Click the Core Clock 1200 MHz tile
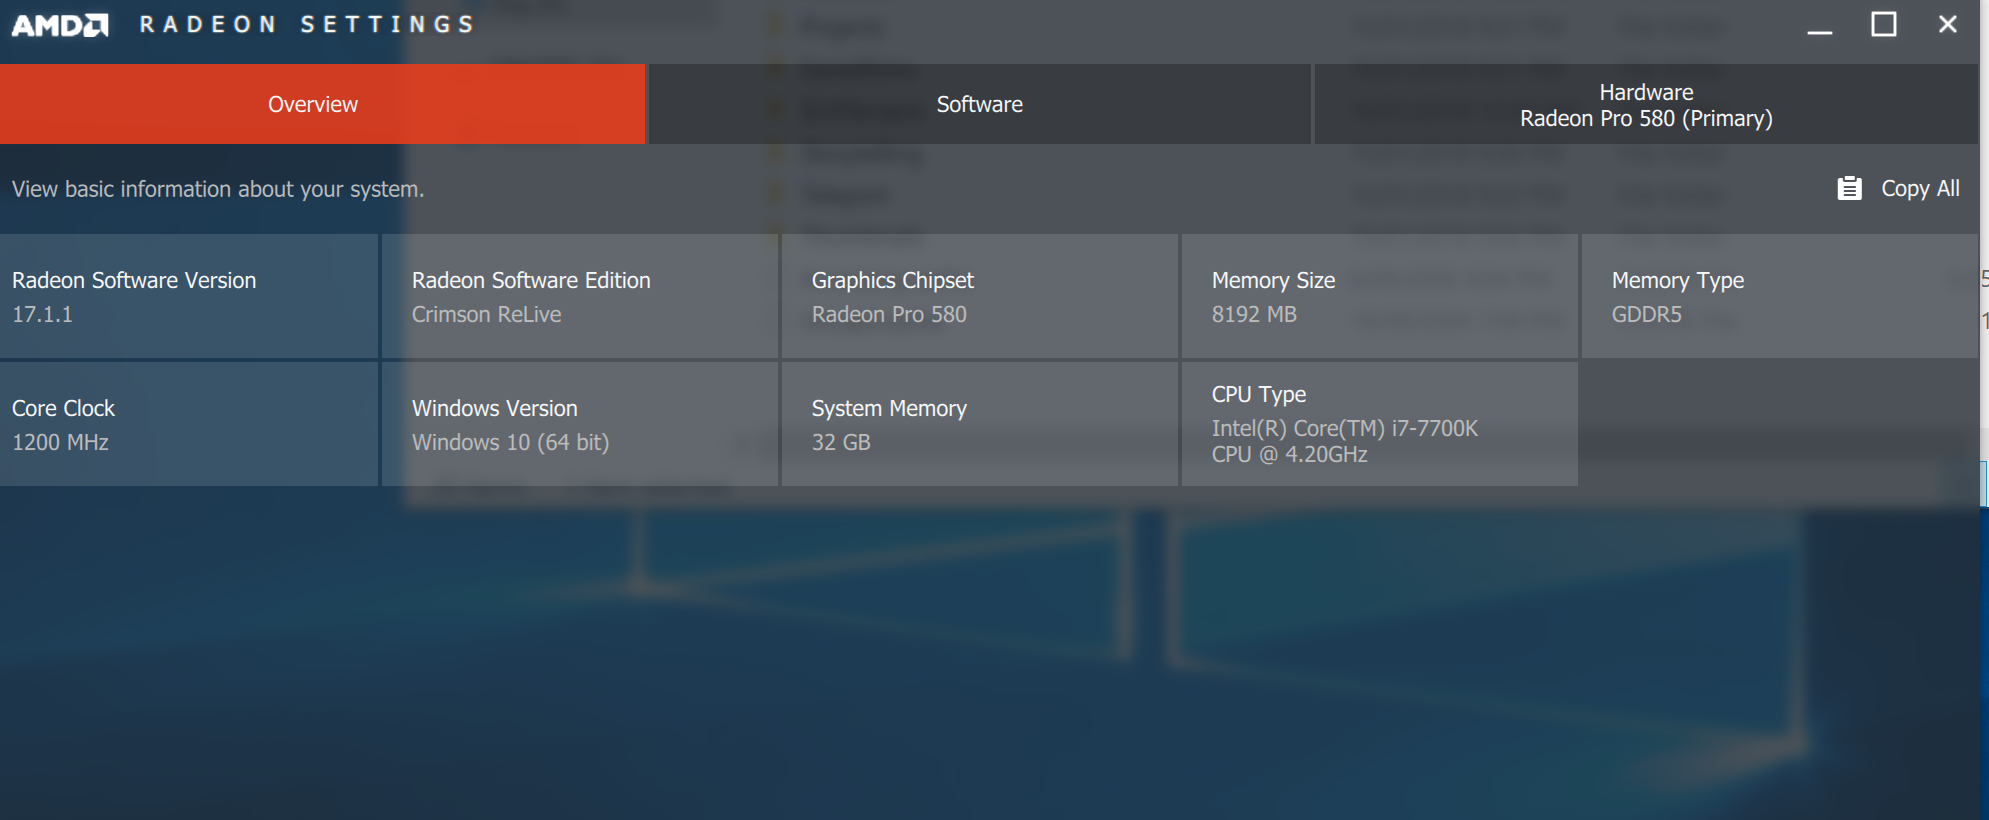Image resolution: width=1989 pixels, height=820 pixels. [x=189, y=424]
